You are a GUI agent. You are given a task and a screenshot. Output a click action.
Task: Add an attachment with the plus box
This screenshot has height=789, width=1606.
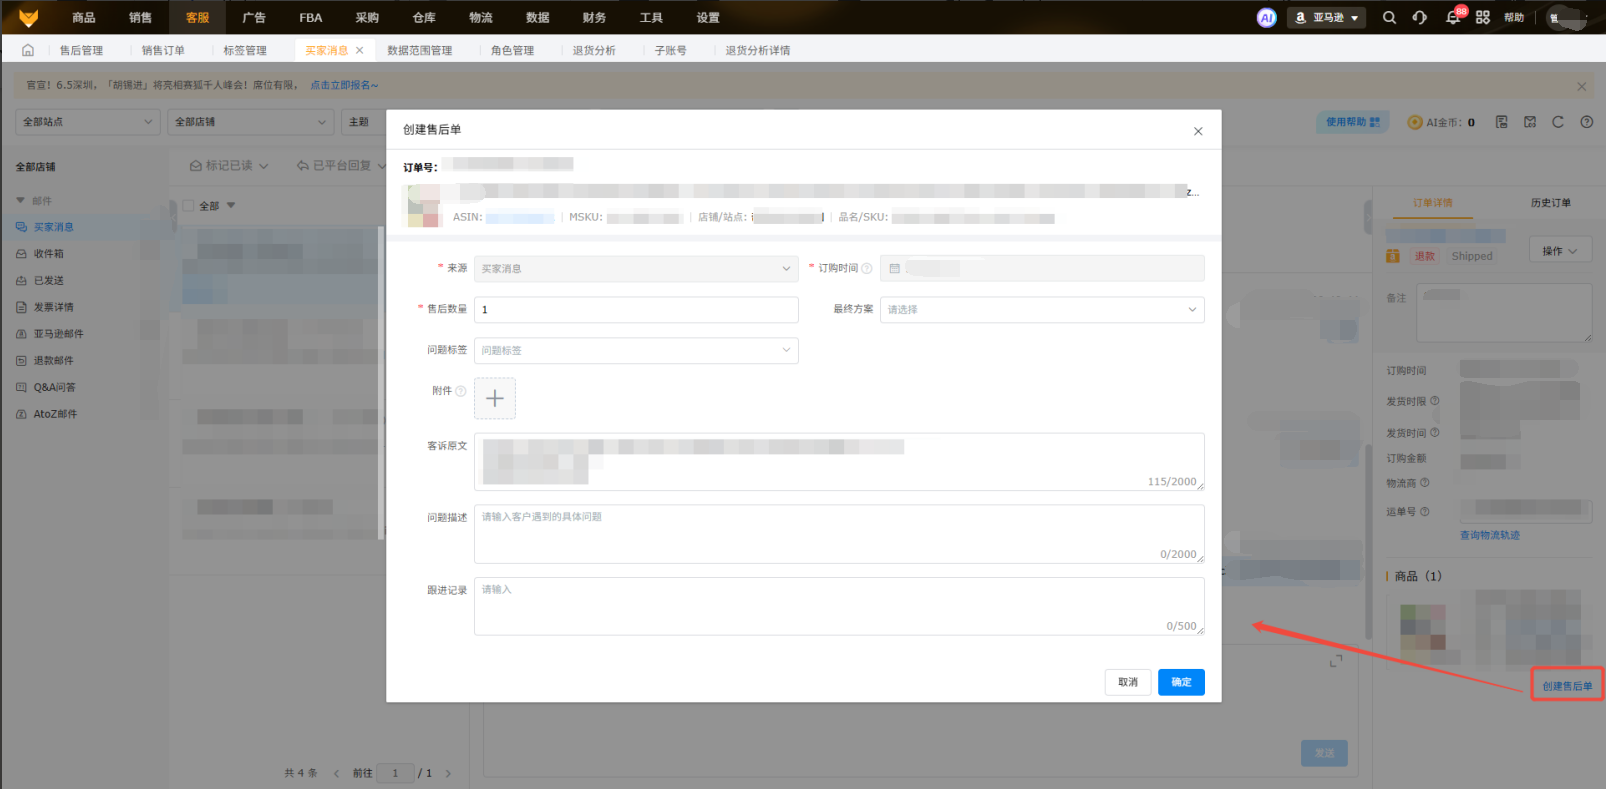(495, 398)
